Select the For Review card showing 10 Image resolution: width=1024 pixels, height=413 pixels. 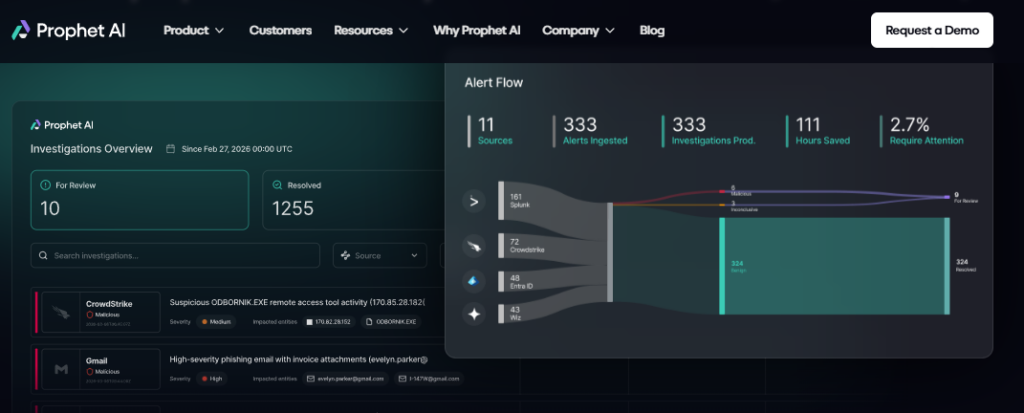tap(140, 200)
